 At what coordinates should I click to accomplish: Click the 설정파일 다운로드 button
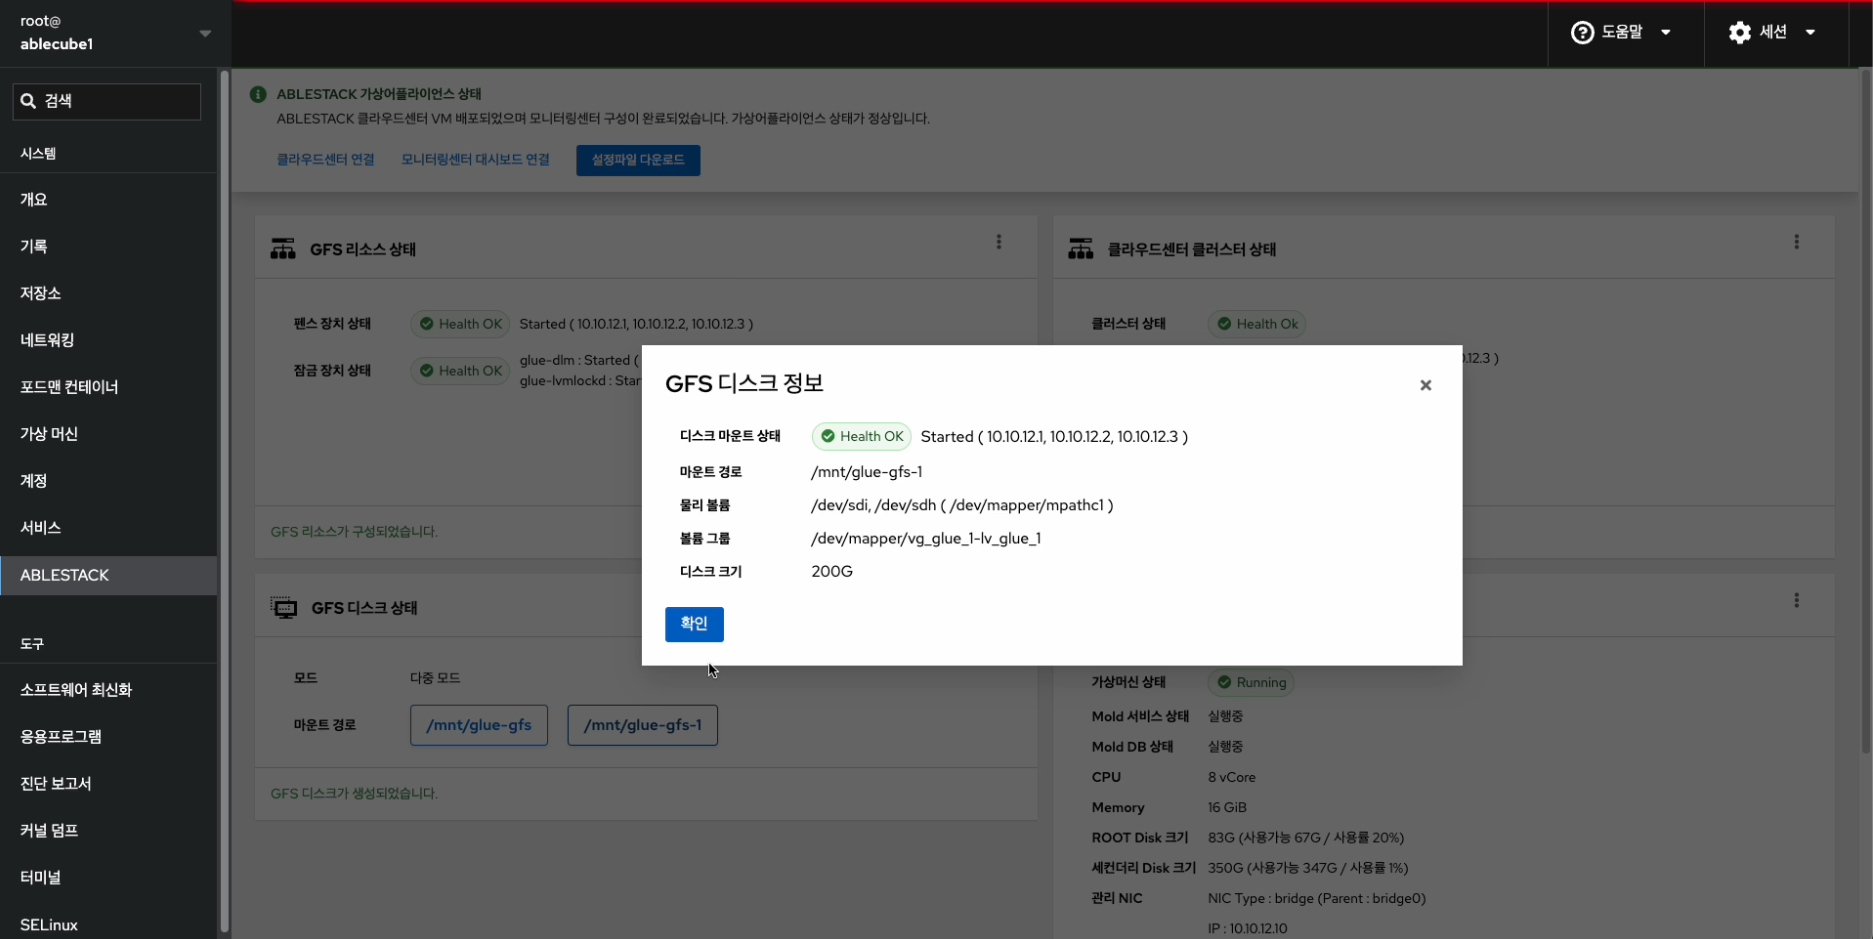(x=637, y=160)
